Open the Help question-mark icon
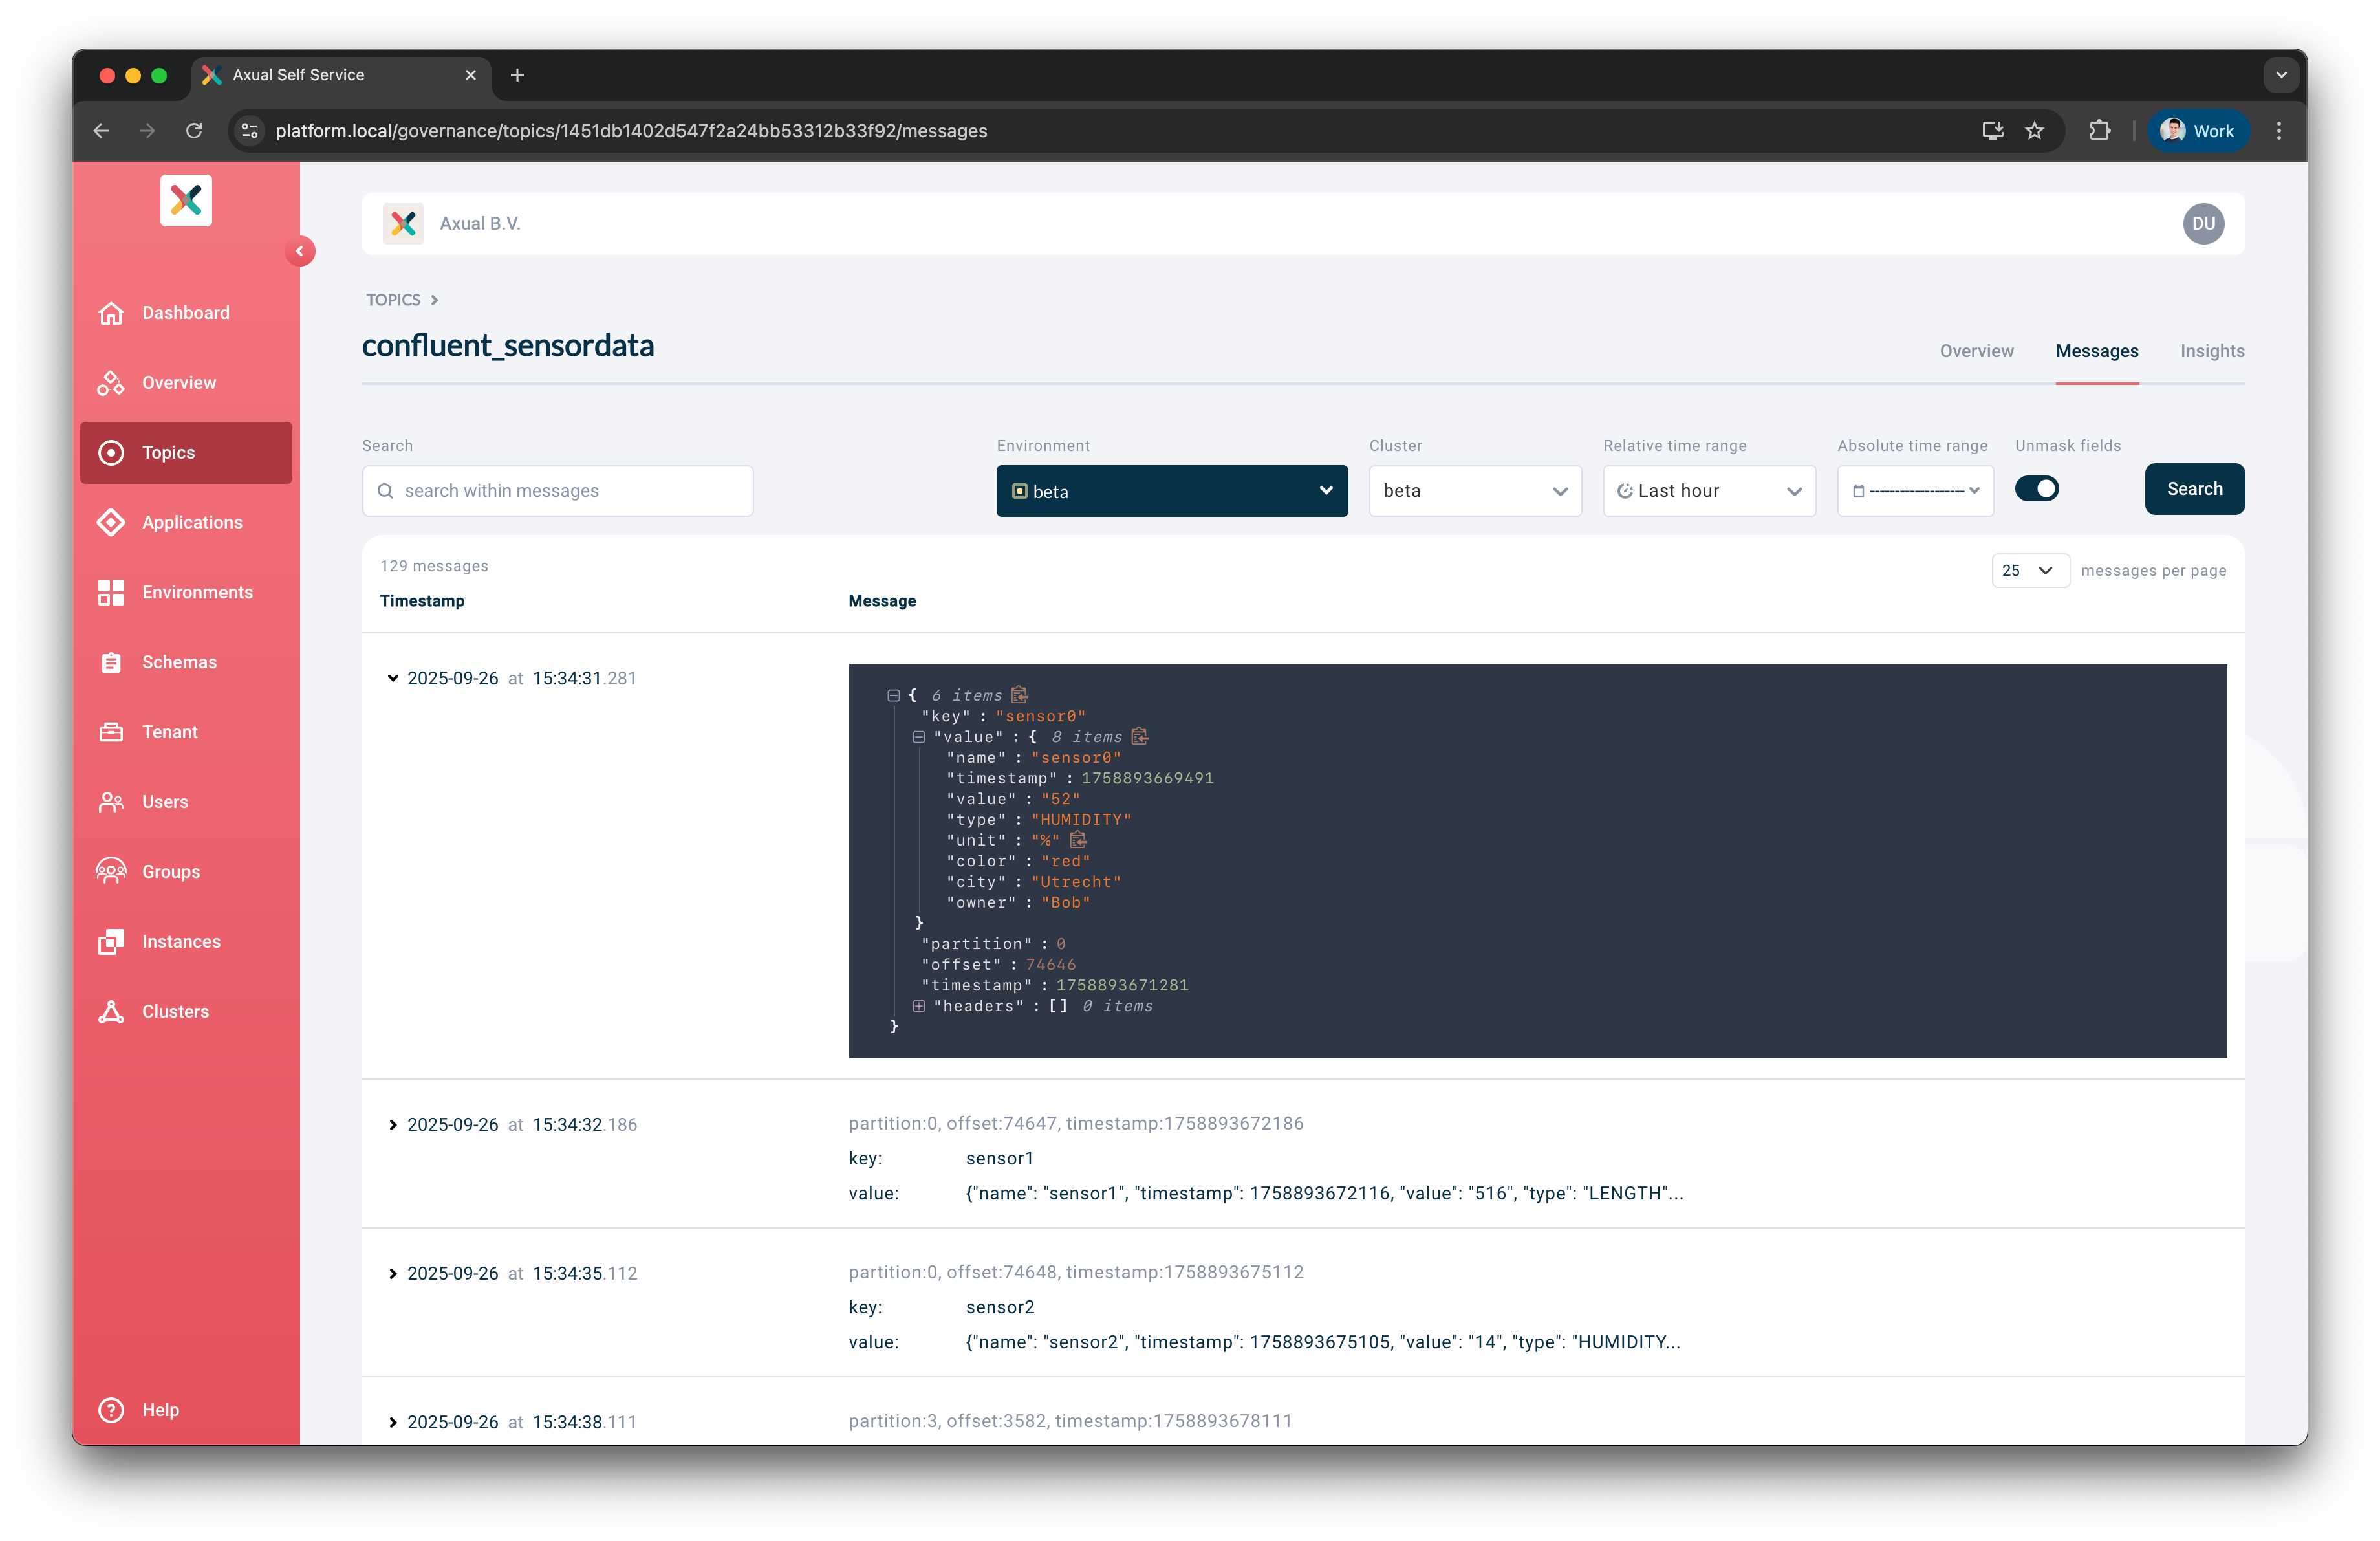 pos(111,1409)
